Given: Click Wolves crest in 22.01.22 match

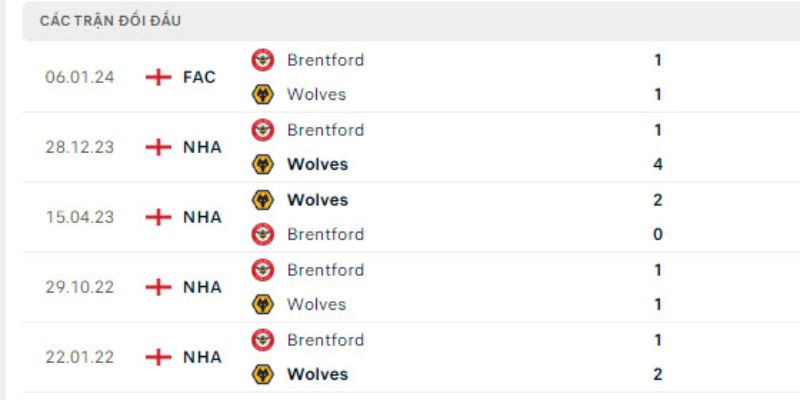Looking at the screenshot, I should click(x=262, y=375).
